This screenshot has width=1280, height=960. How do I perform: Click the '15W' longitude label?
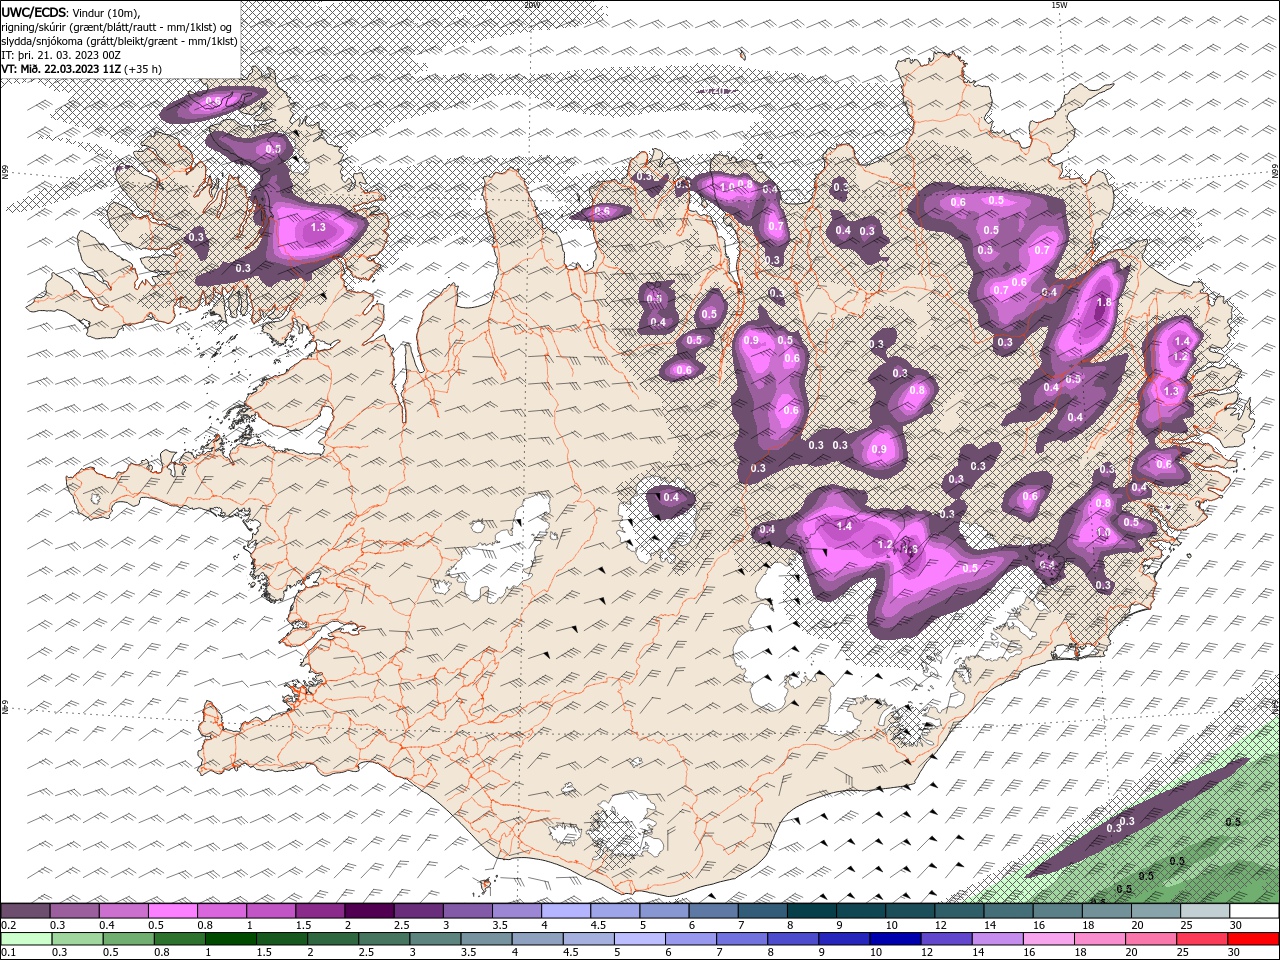1059,5
